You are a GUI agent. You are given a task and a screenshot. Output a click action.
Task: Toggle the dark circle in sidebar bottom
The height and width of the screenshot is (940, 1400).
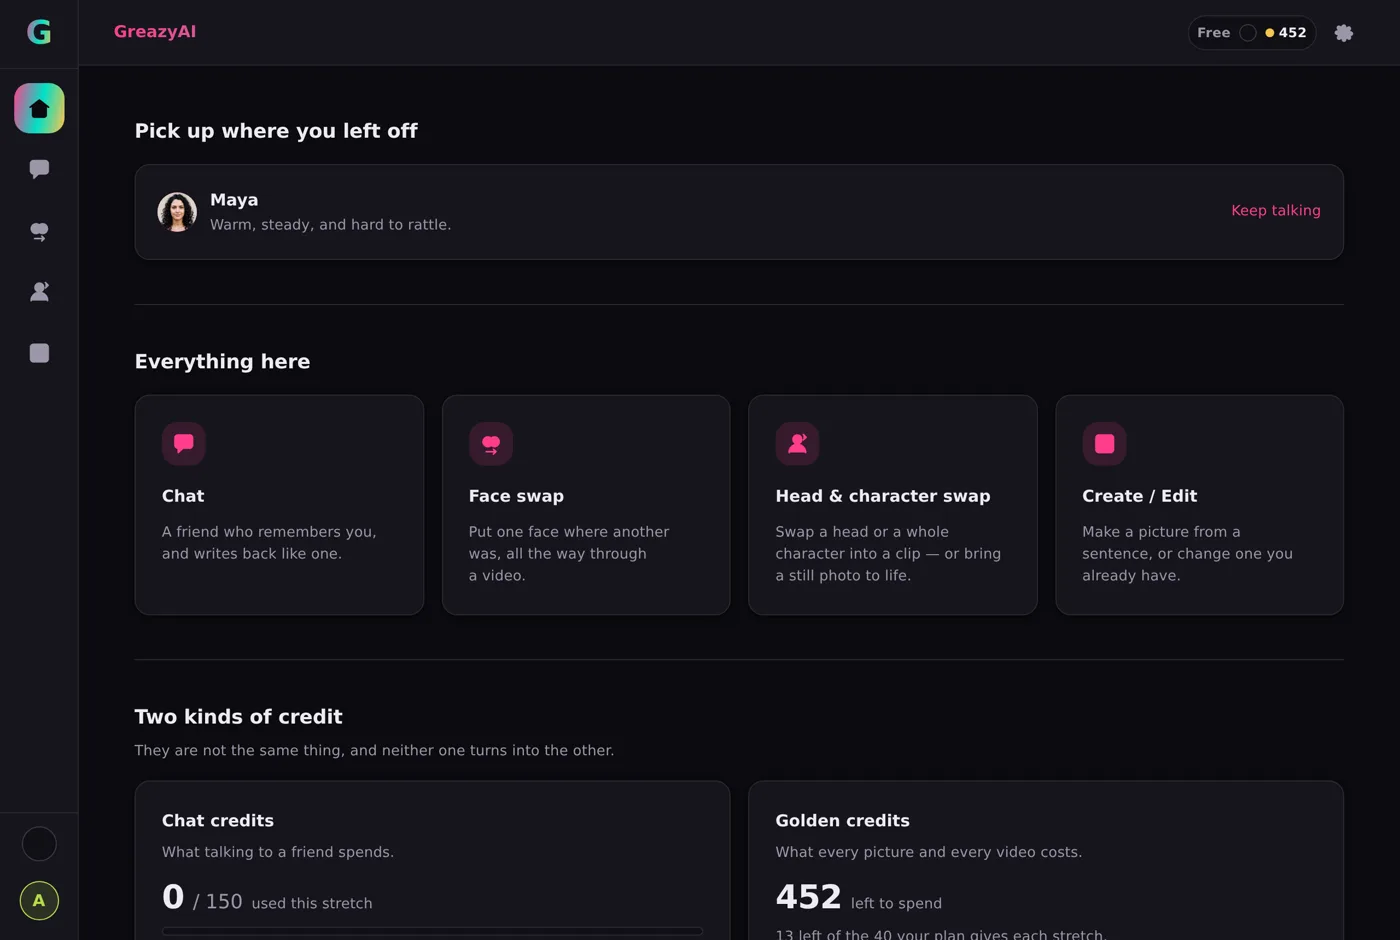[39, 844]
